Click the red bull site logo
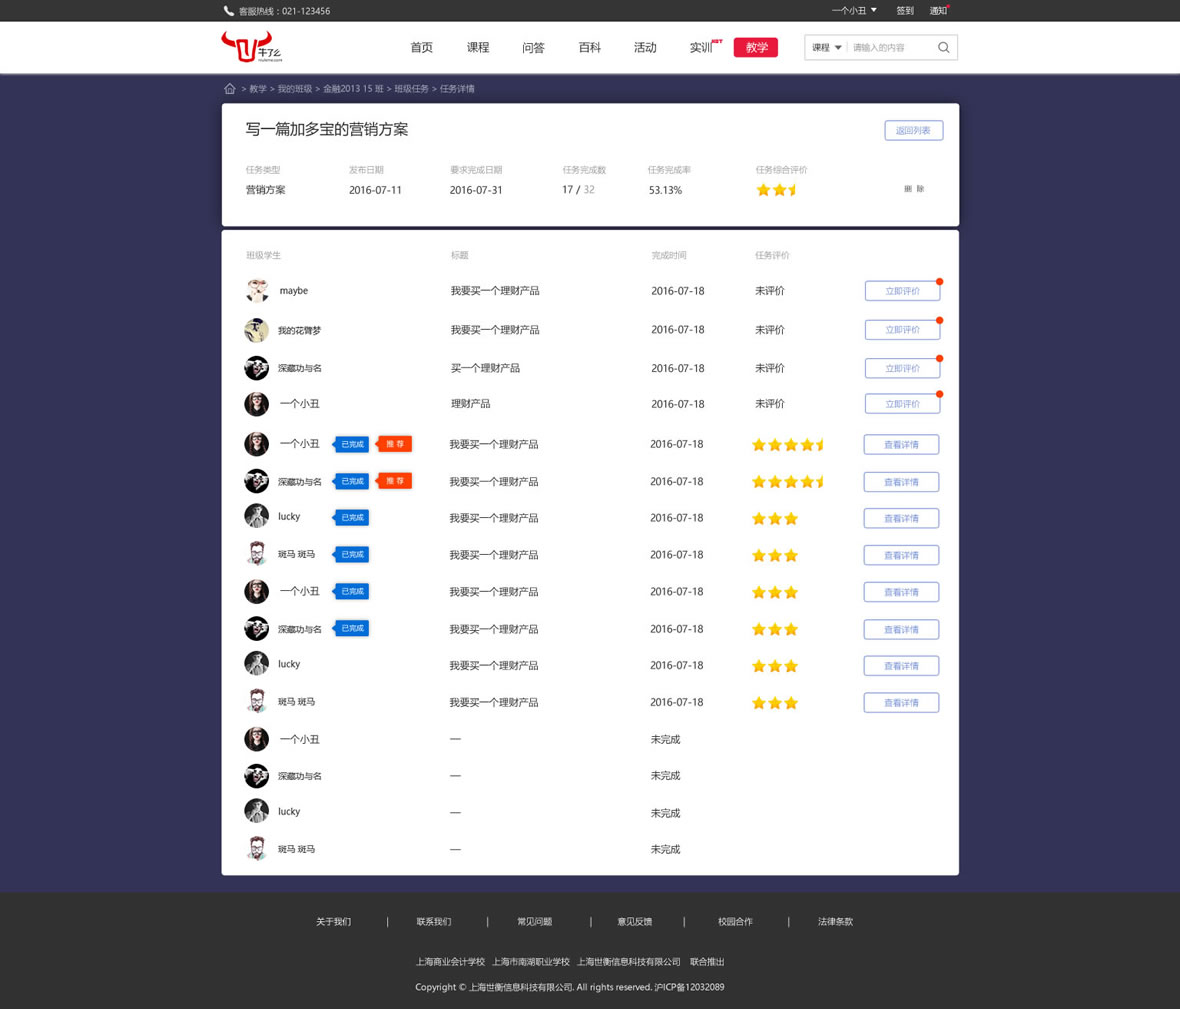This screenshot has height=1009, width=1180. (250, 46)
